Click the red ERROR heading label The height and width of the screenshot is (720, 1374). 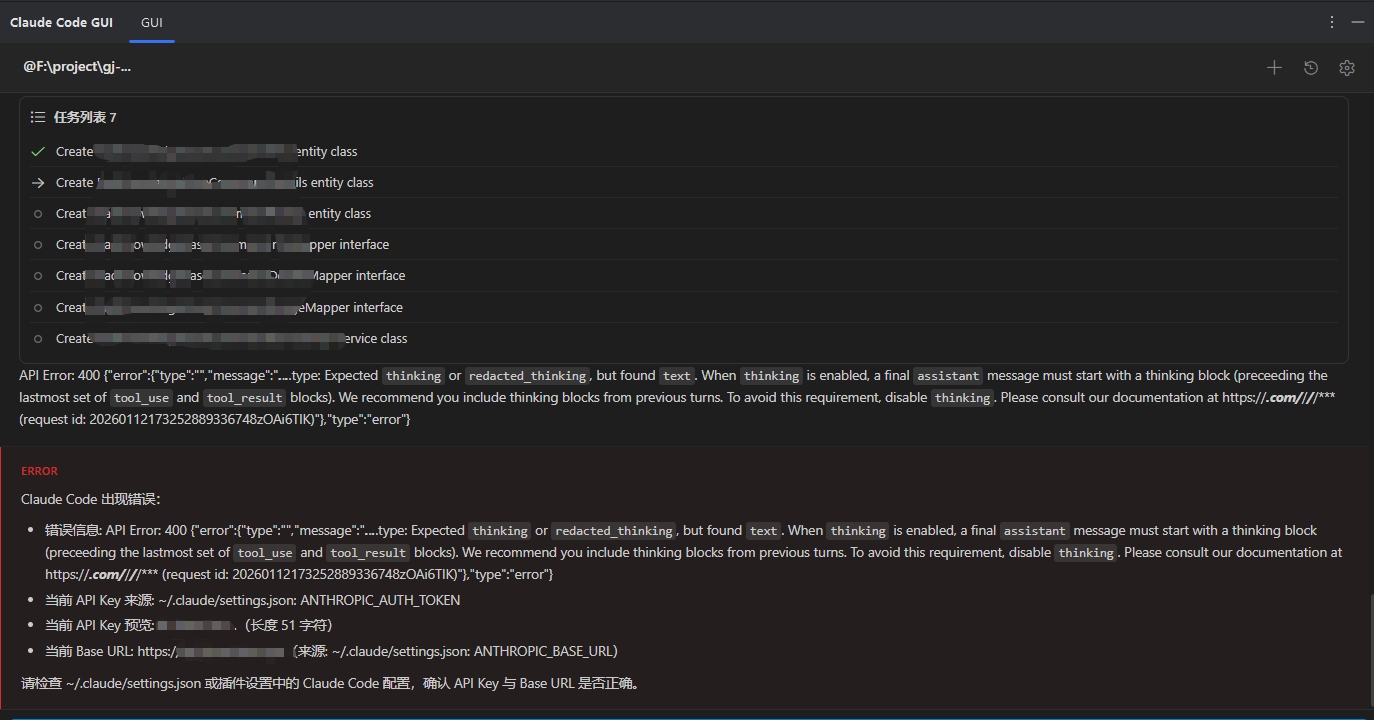(40, 471)
